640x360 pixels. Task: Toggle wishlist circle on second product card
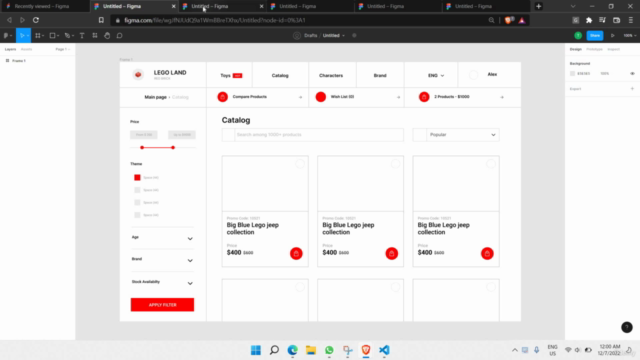coord(396,164)
